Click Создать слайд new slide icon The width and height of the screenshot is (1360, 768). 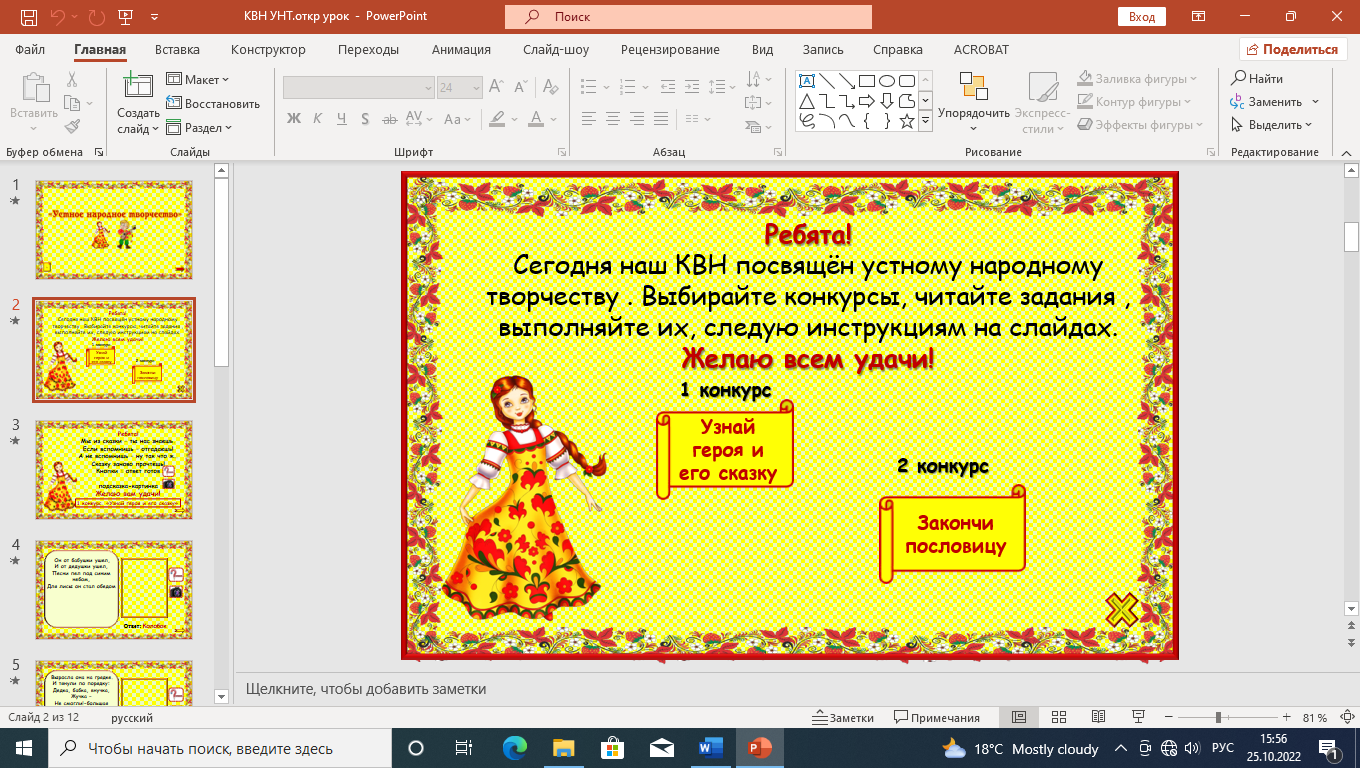(137, 88)
